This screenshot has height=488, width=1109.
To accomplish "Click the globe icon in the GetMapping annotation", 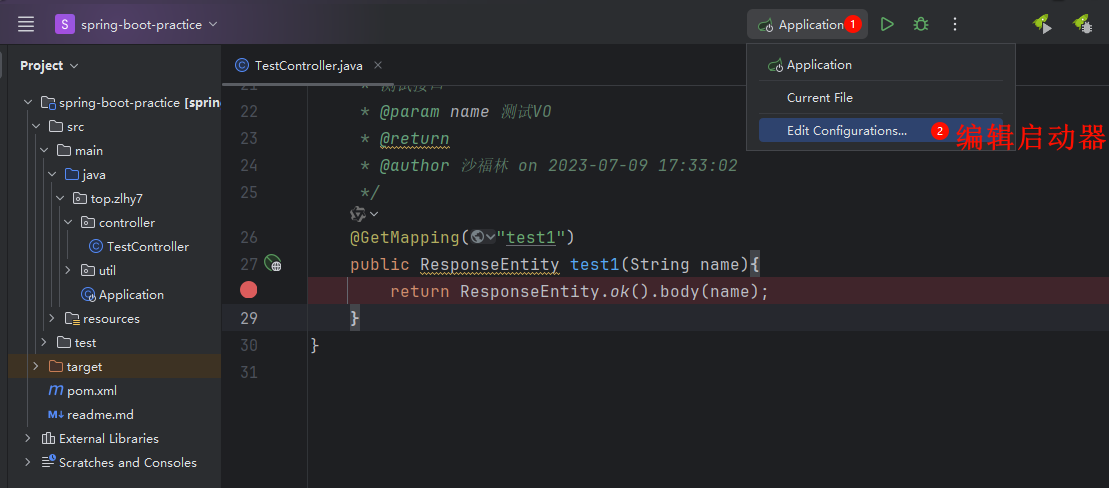I will [x=478, y=237].
